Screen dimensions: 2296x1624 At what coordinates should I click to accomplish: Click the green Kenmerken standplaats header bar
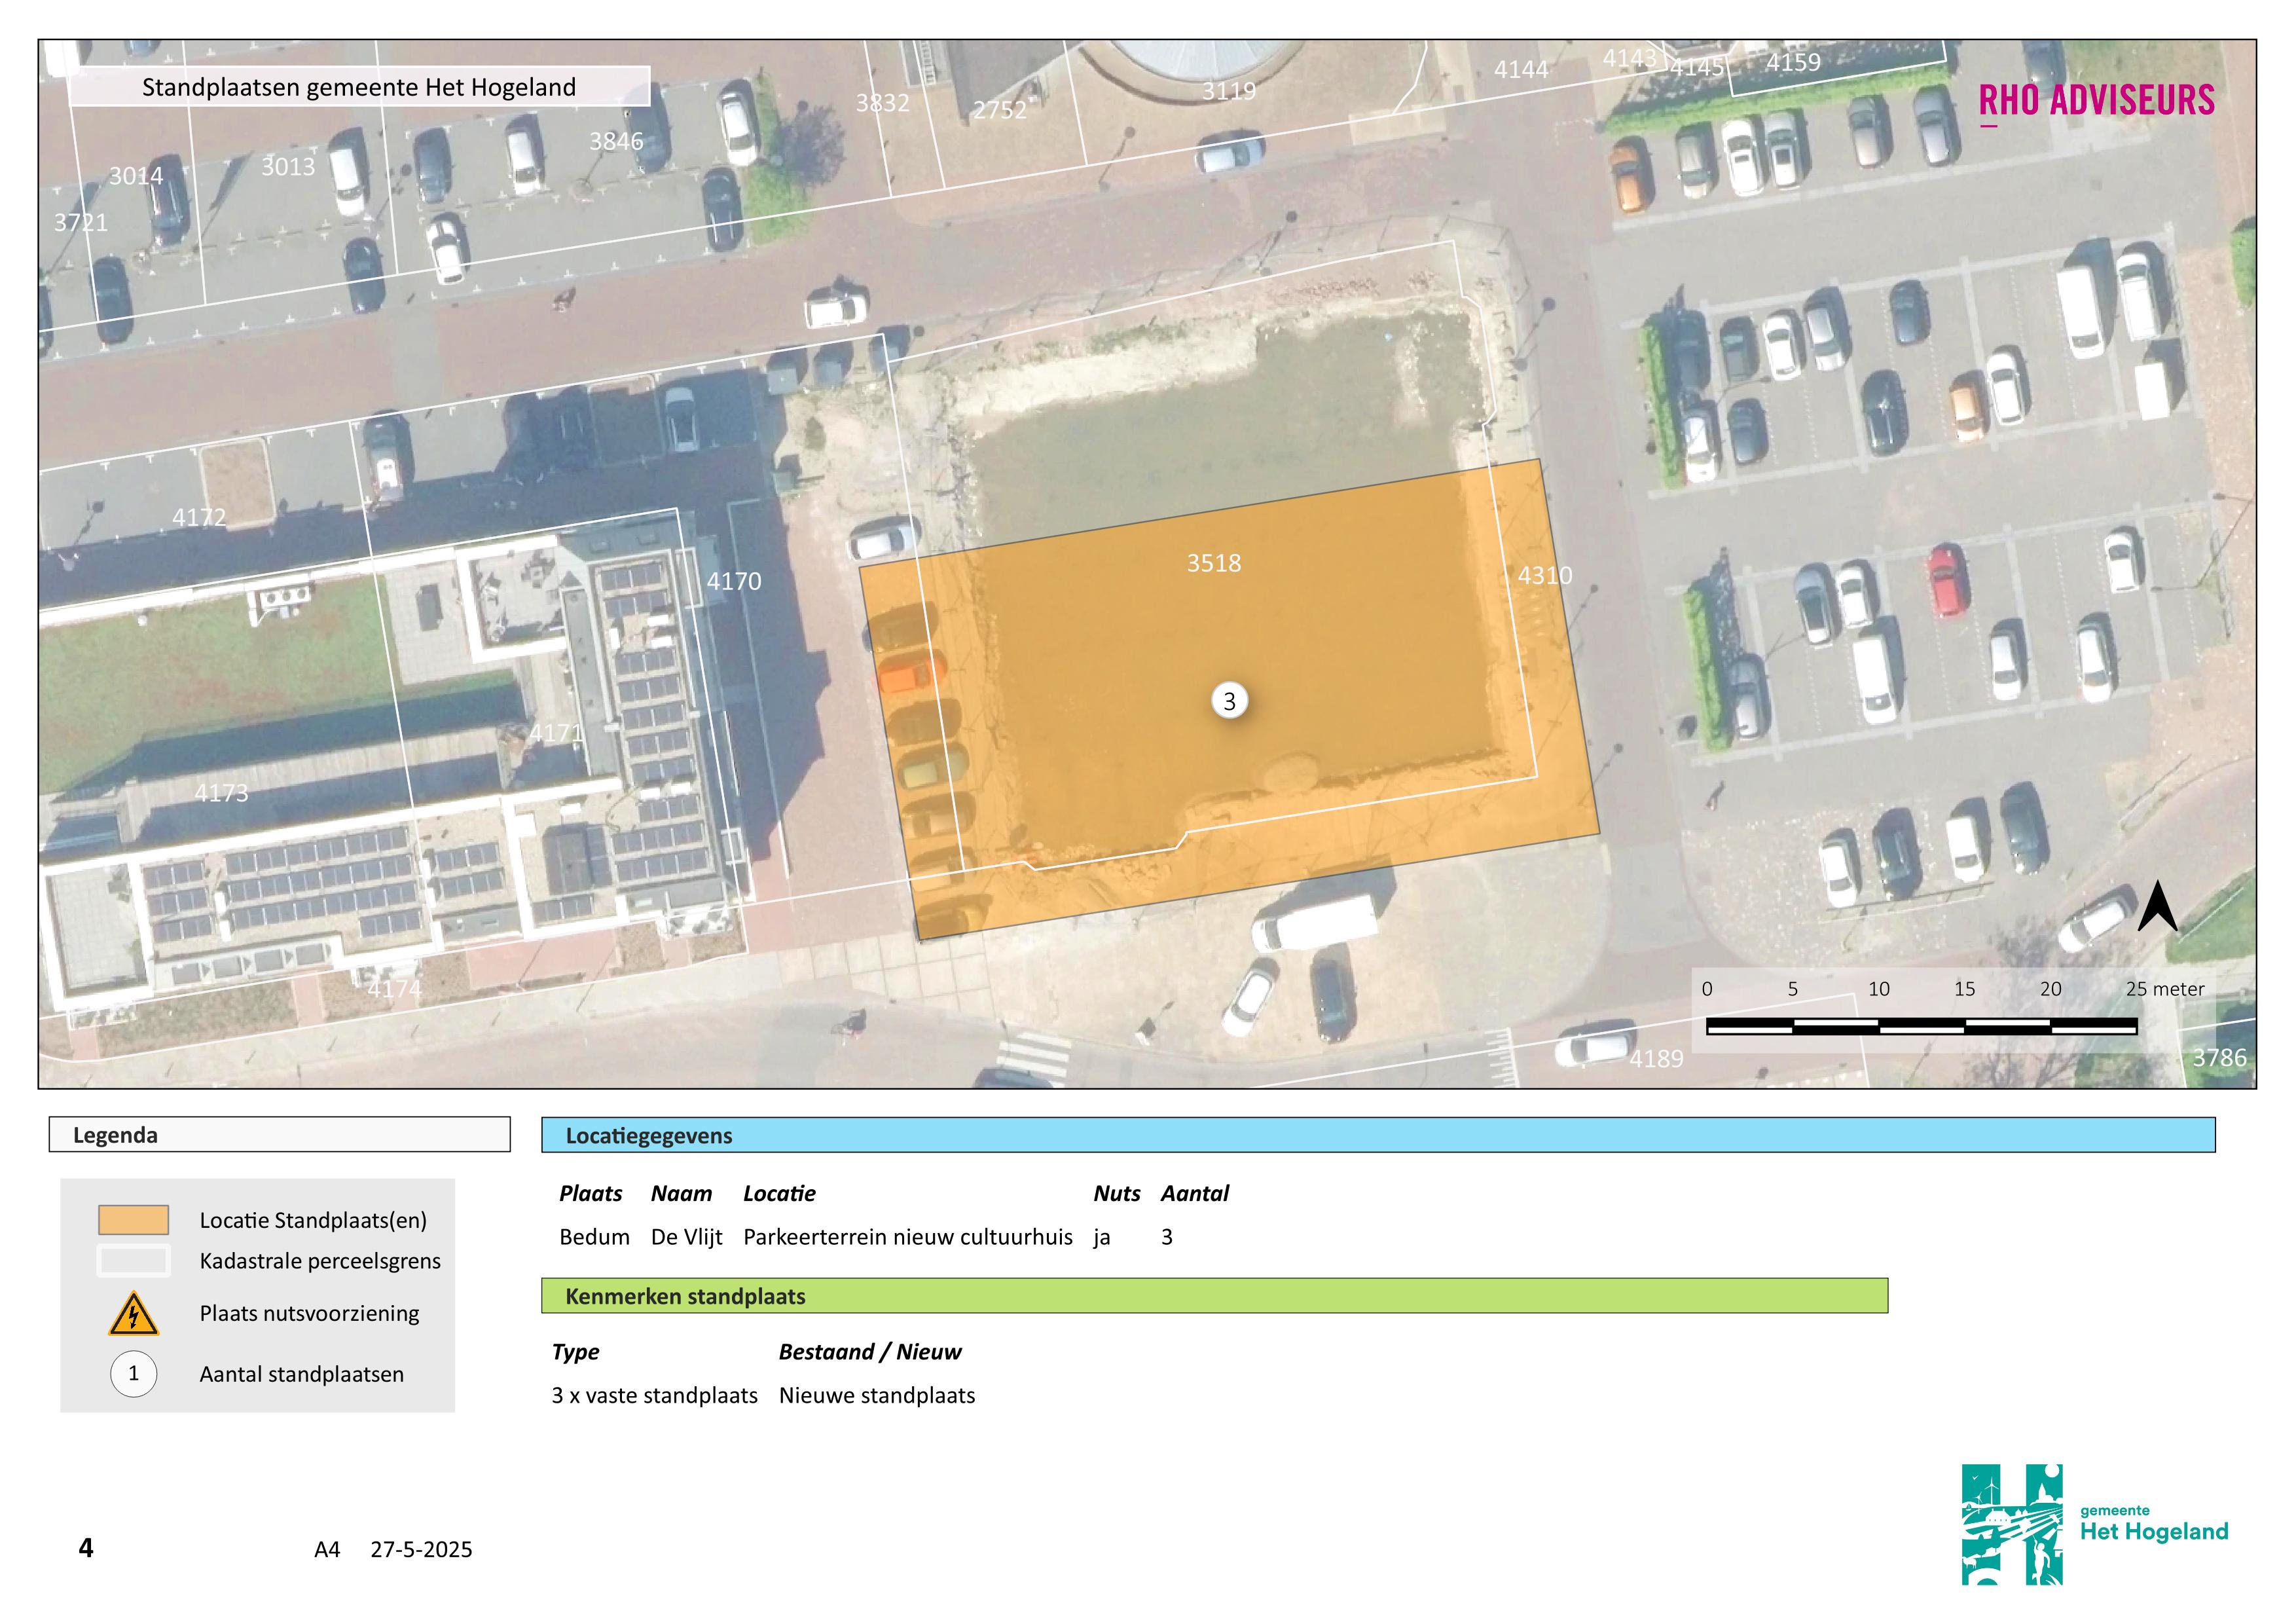[1214, 1296]
